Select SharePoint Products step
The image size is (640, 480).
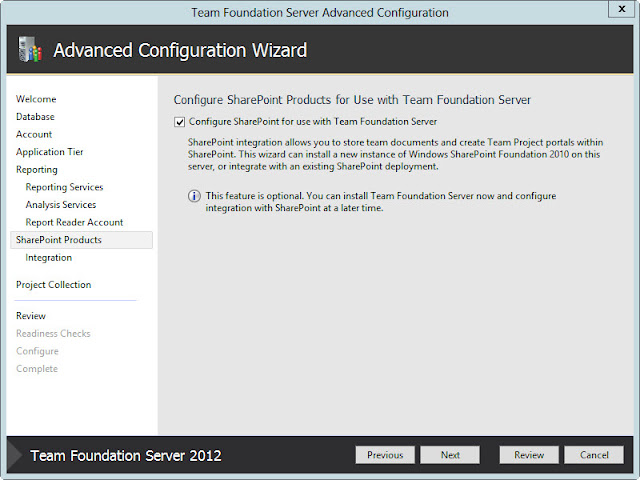click(81, 240)
